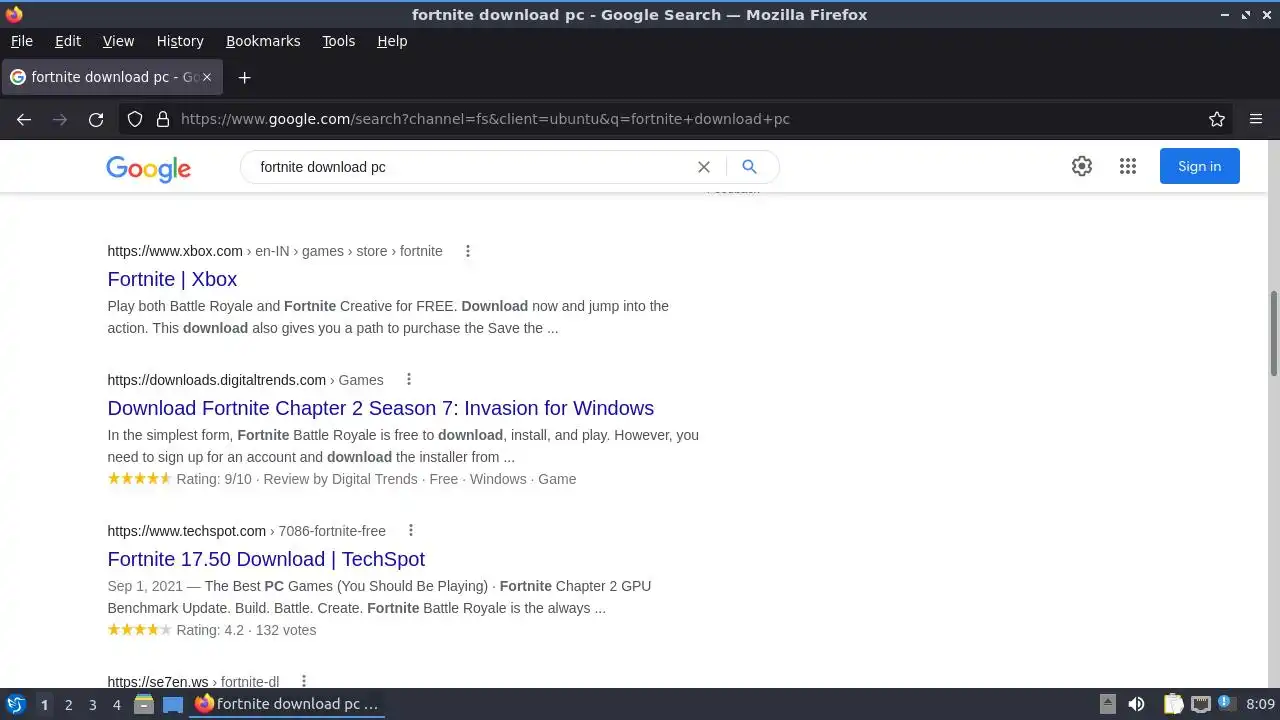Click the Google search magnifier button

point(749,167)
